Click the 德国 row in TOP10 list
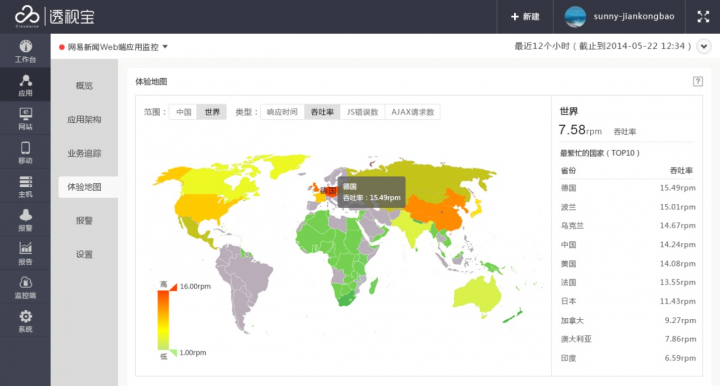 628,188
